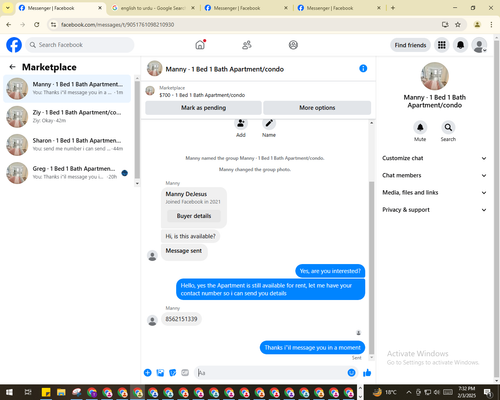The width and height of the screenshot is (500, 400).
Task: Open the Friends icon in top navigation
Action: pyautogui.click(x=247, y=45)
